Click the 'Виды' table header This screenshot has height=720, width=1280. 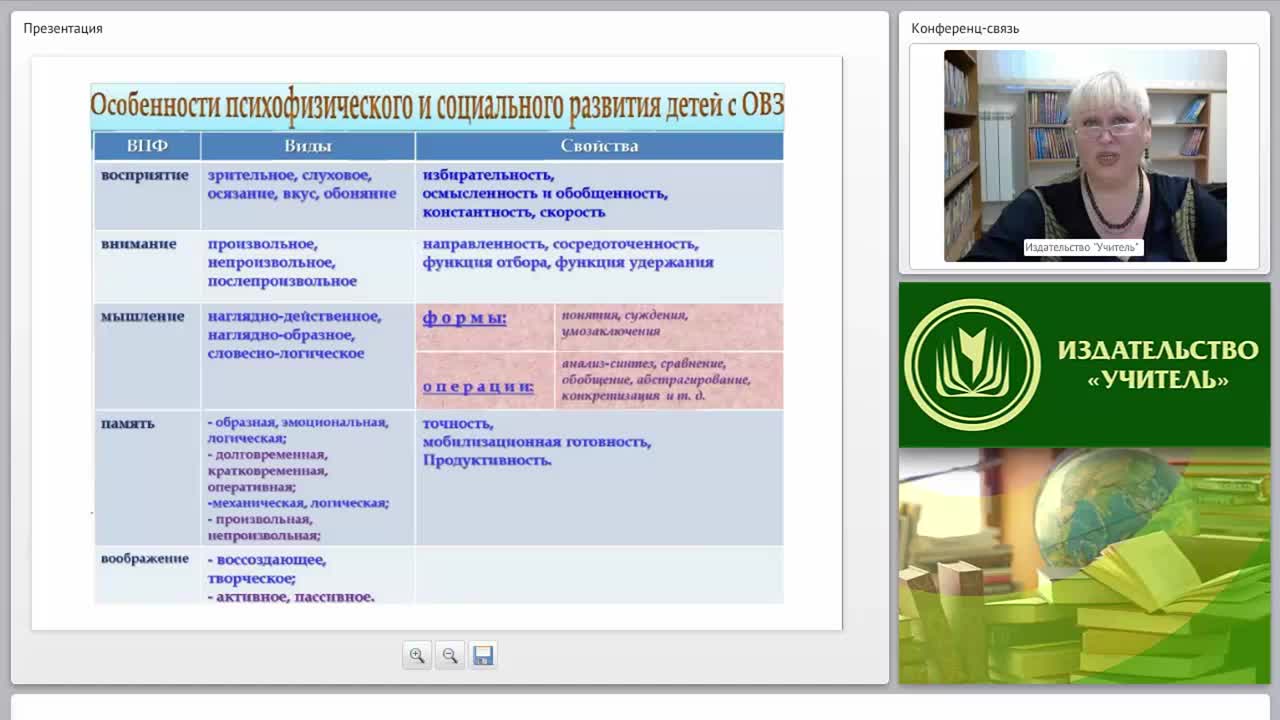click(308, 146)
